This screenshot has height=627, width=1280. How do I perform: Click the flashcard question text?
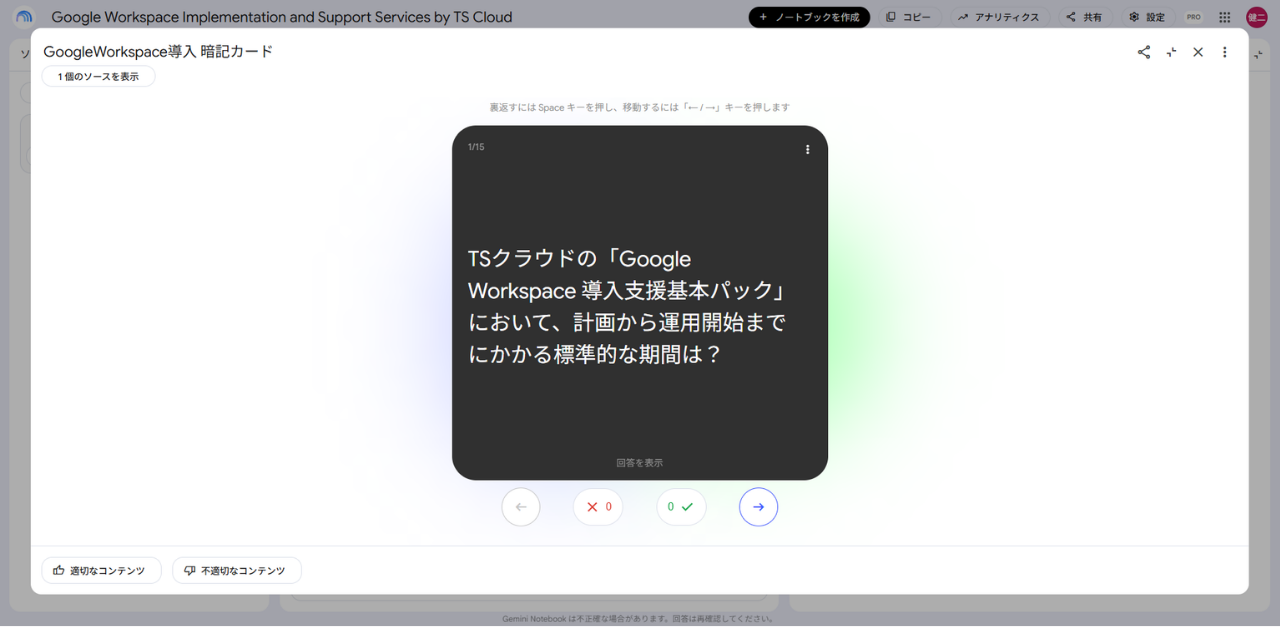click(x=628, y=306)
